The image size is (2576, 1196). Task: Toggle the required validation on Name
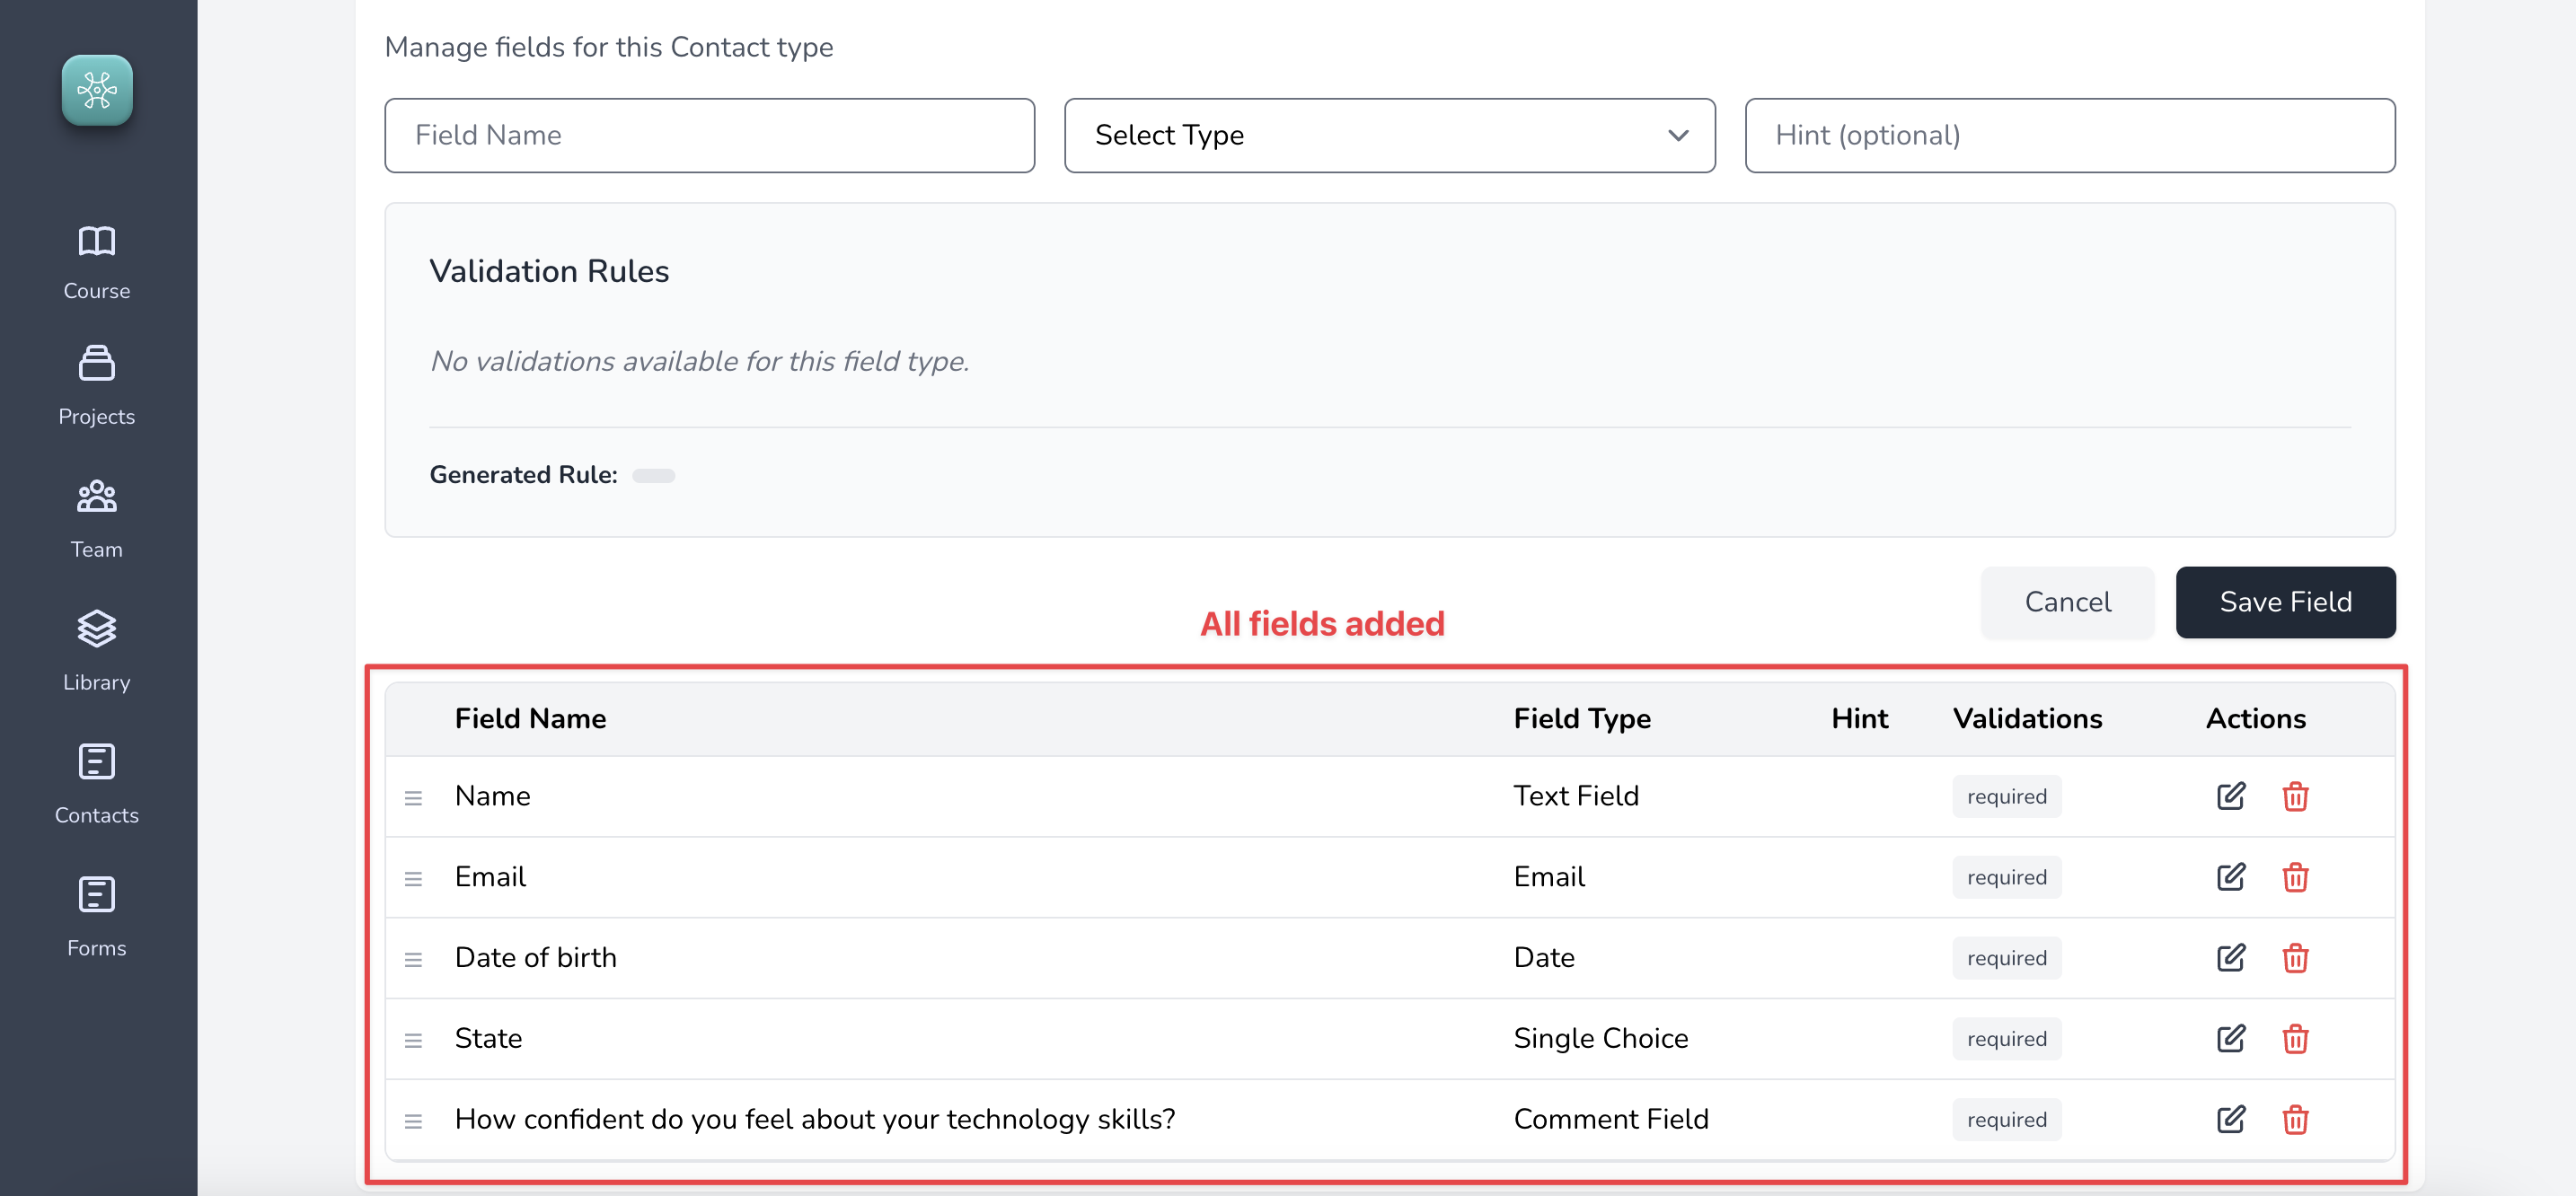pos(2006,796)
